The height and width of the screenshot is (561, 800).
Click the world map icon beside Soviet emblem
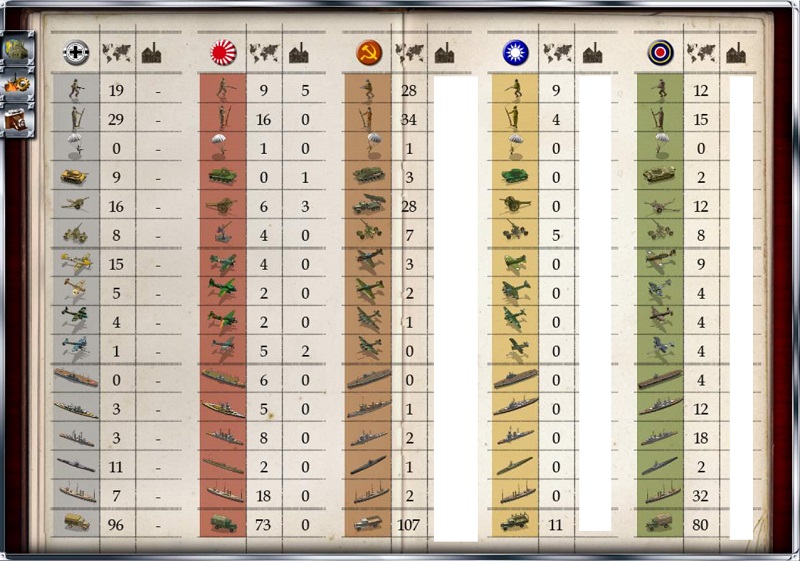pos(409,53)
